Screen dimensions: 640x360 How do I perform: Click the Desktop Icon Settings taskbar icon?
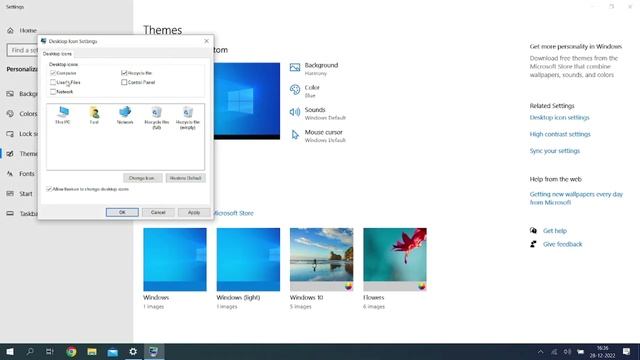[153, 351]
